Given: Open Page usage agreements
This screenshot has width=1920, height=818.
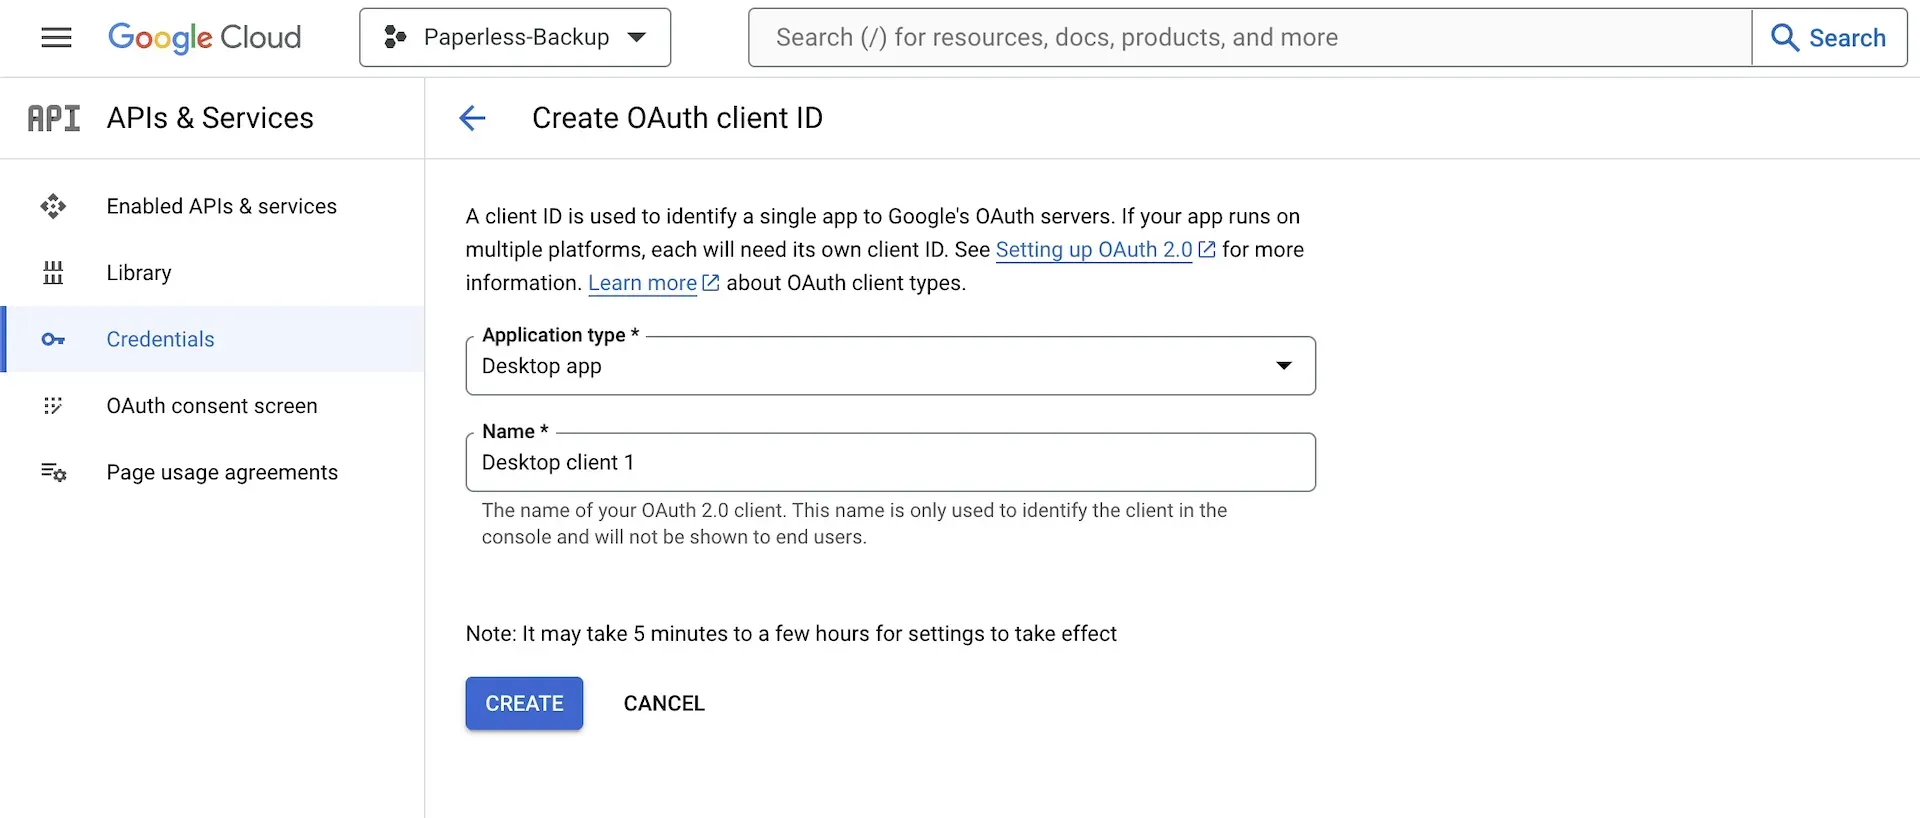Looking at the screenshot, I should (x=212, y=472).
